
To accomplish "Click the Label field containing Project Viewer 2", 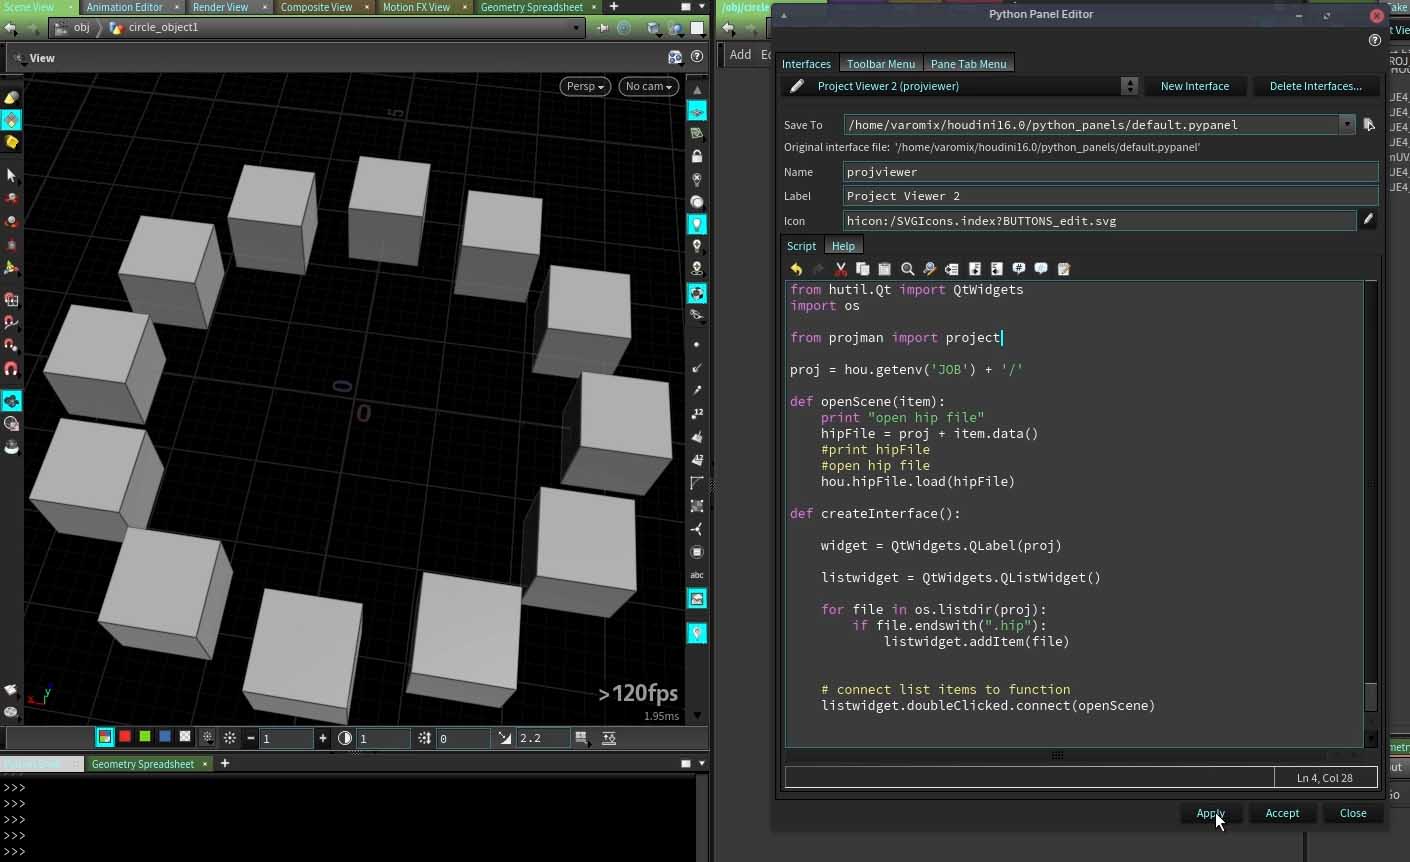I will click(1108, 196).
